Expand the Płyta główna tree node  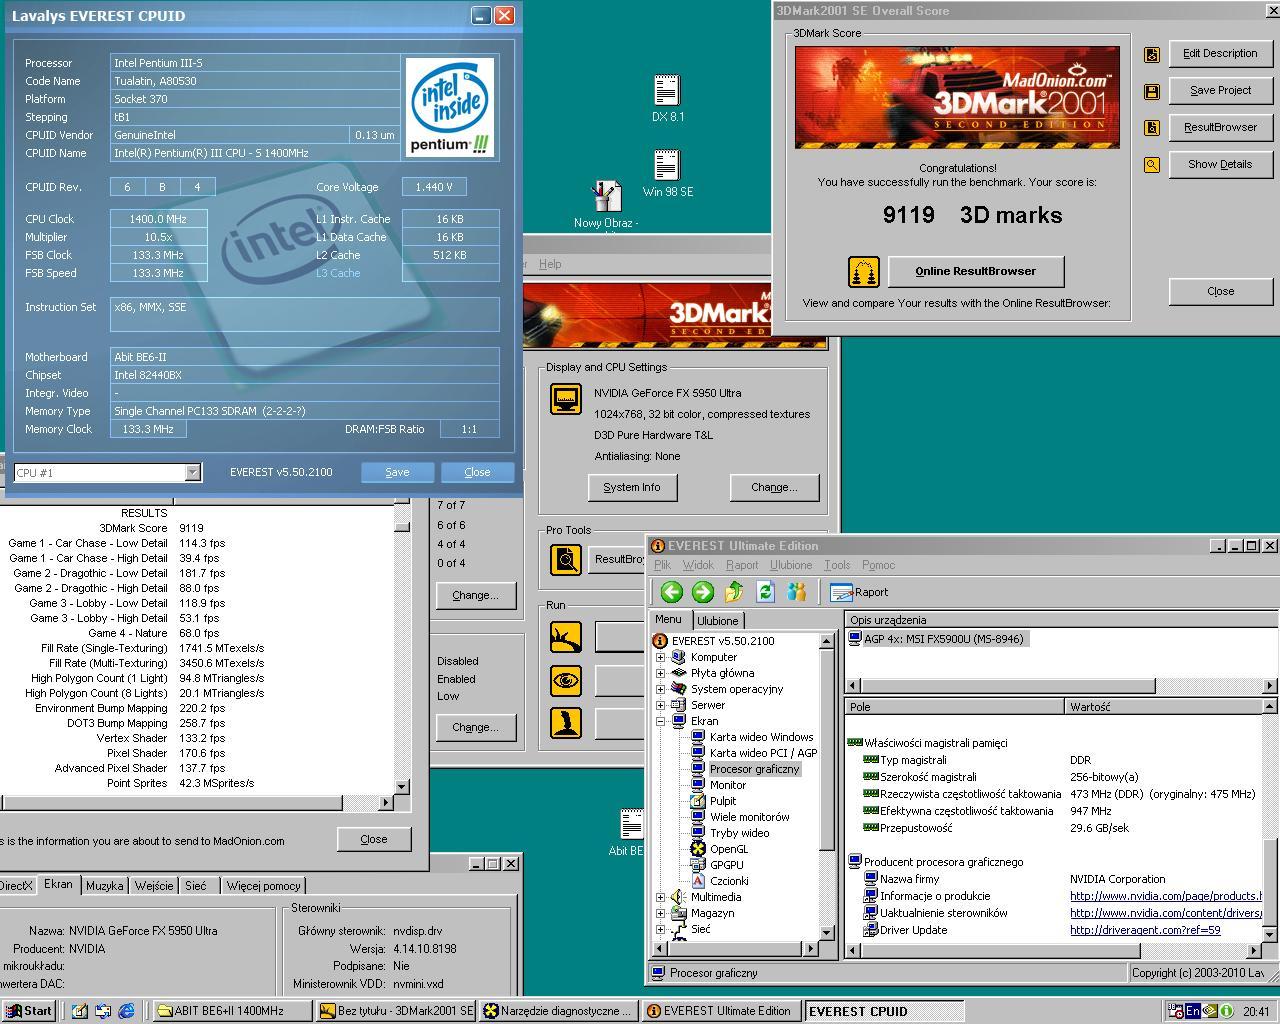(660, 673)
